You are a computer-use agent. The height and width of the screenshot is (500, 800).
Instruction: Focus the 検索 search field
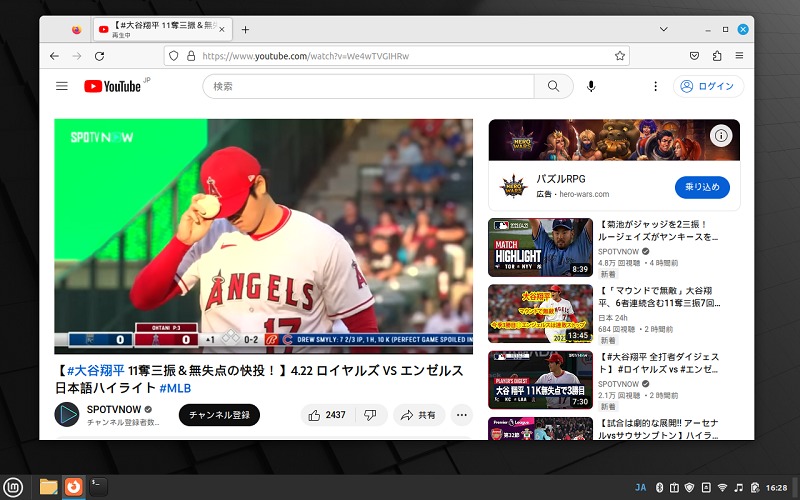click(368, 86)
